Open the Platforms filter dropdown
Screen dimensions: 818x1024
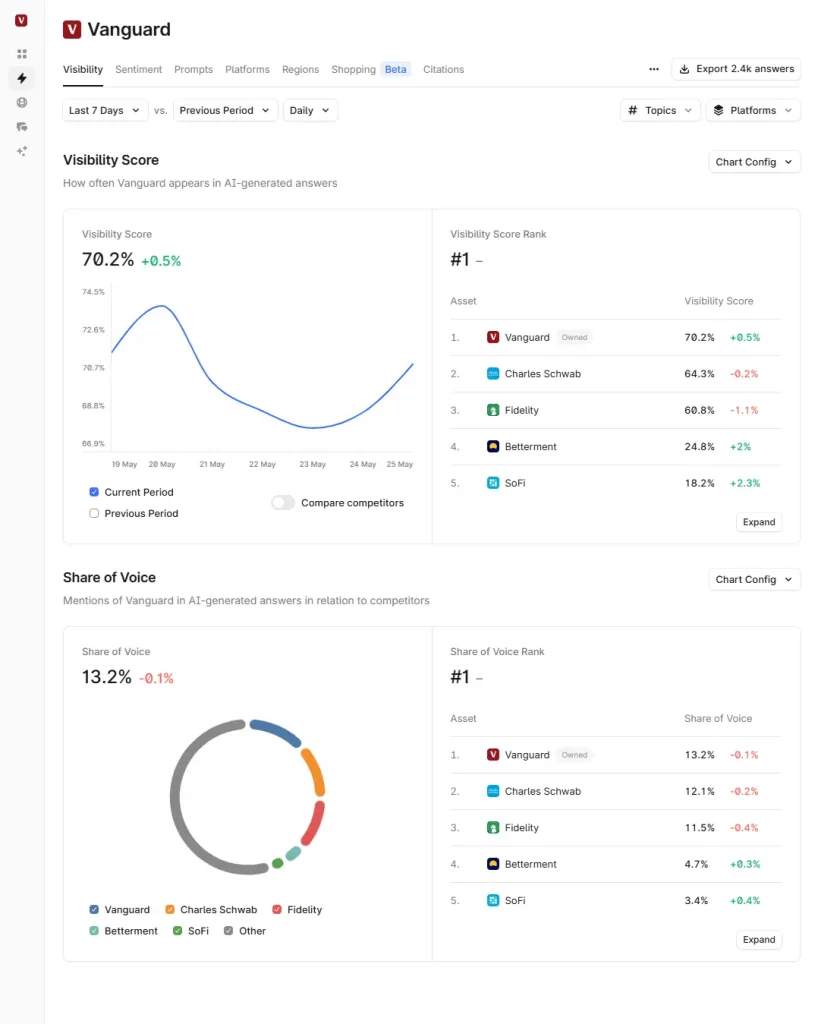click(753, 110)
